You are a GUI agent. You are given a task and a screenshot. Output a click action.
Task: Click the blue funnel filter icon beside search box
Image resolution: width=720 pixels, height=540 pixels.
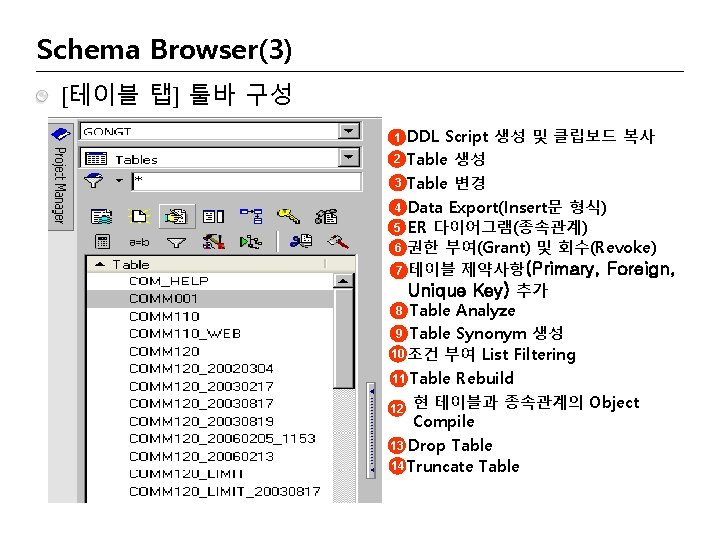(94, 180)
